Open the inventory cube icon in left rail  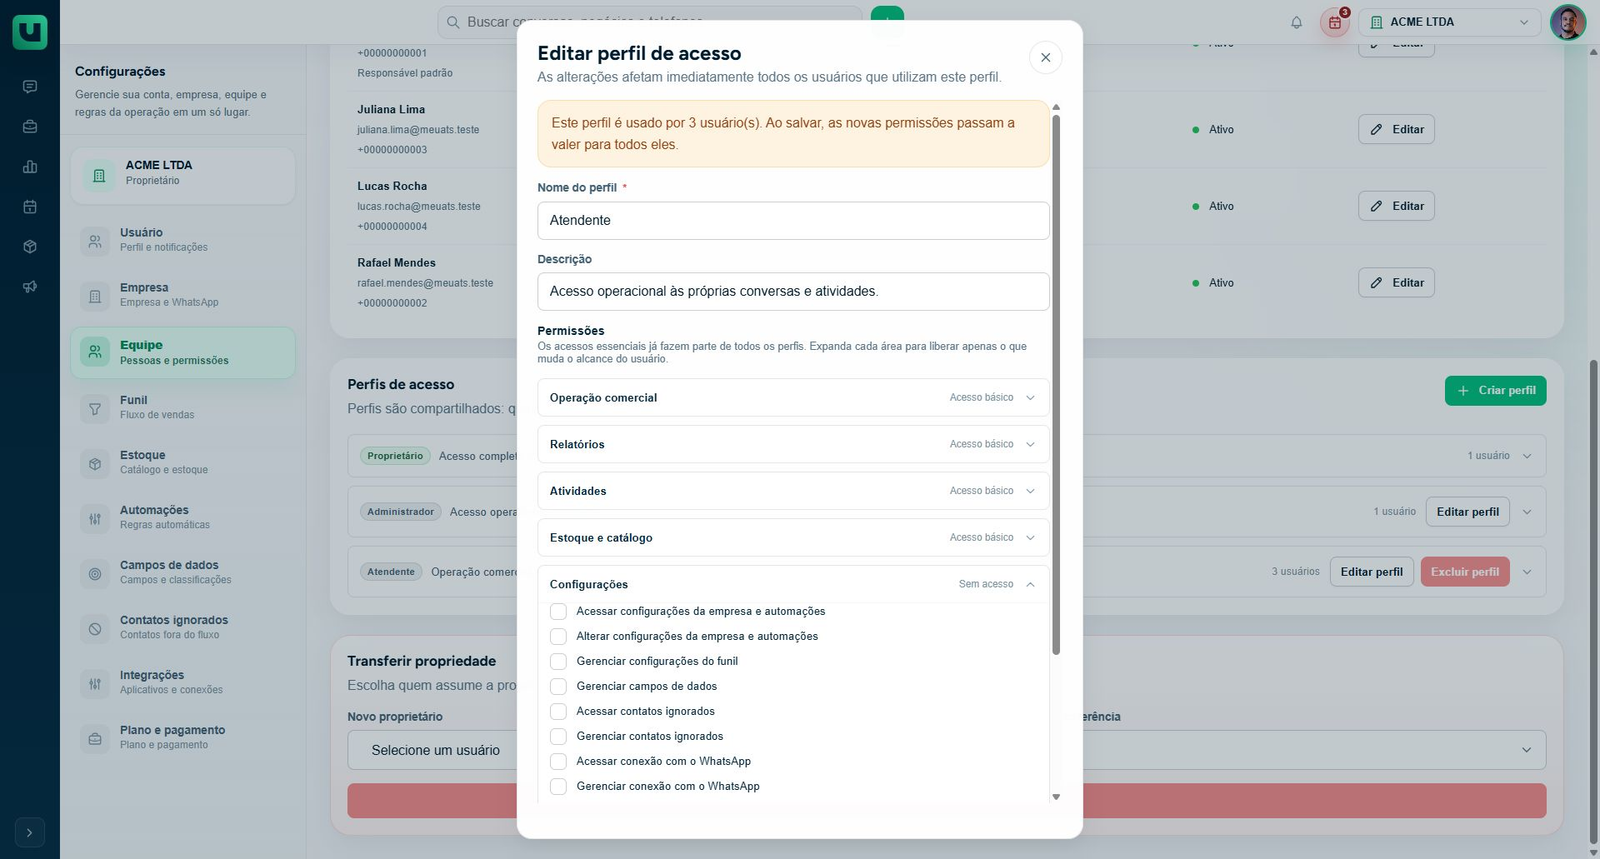click(30, 247)
